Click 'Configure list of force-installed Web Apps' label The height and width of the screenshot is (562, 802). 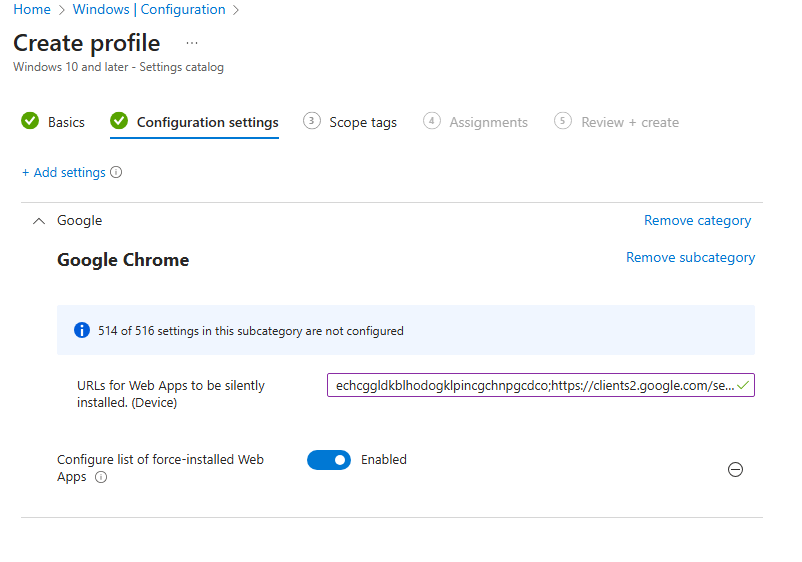point(160,468)
